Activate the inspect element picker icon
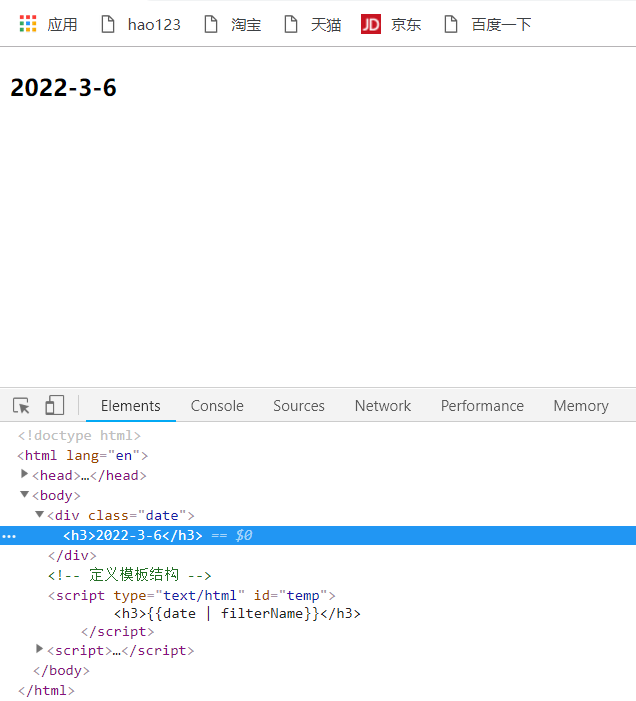This screenshot has width=636, height=701. click(x=21, y=406)
